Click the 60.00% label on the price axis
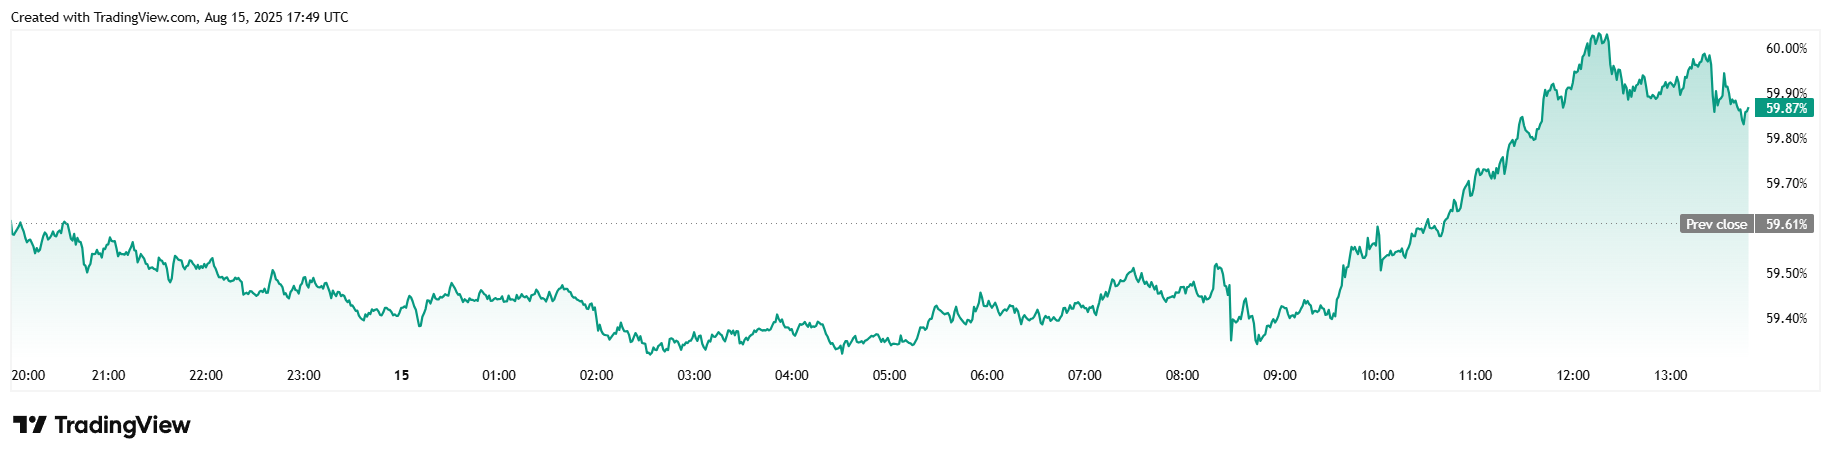Screen dimensions: 1831x459 pyautogui.click(x=1786, y=48)
